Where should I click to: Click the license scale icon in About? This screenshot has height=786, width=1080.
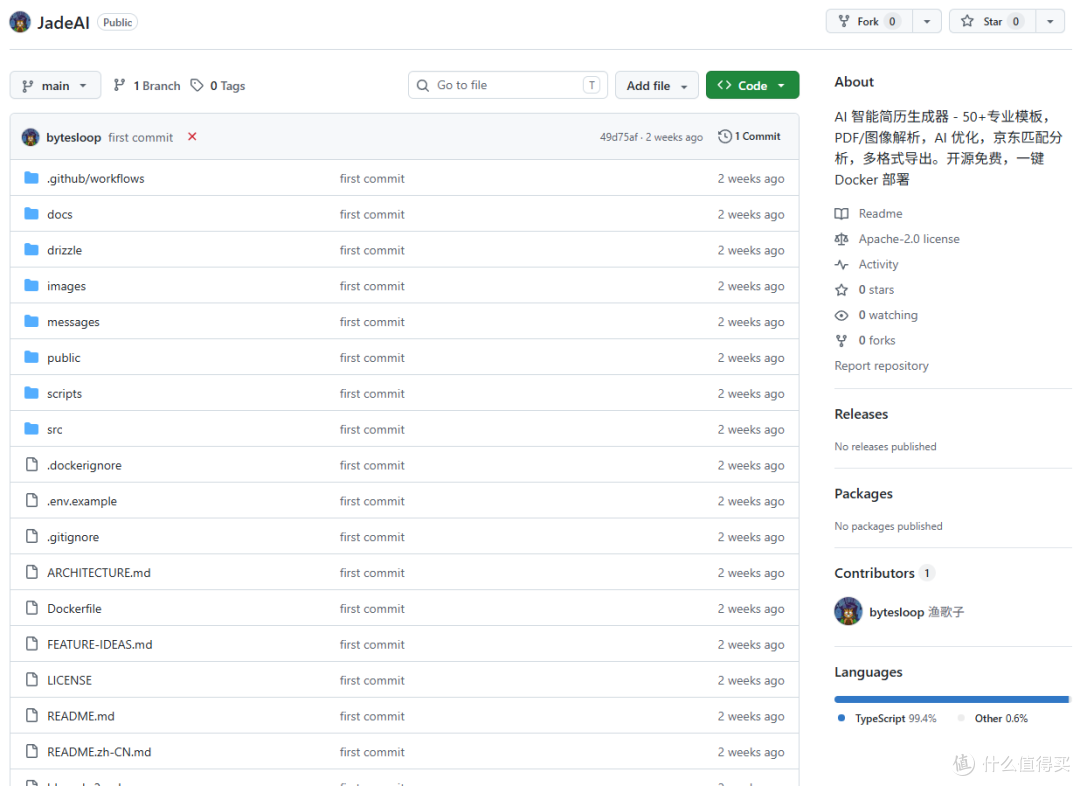tap(842, 239)
